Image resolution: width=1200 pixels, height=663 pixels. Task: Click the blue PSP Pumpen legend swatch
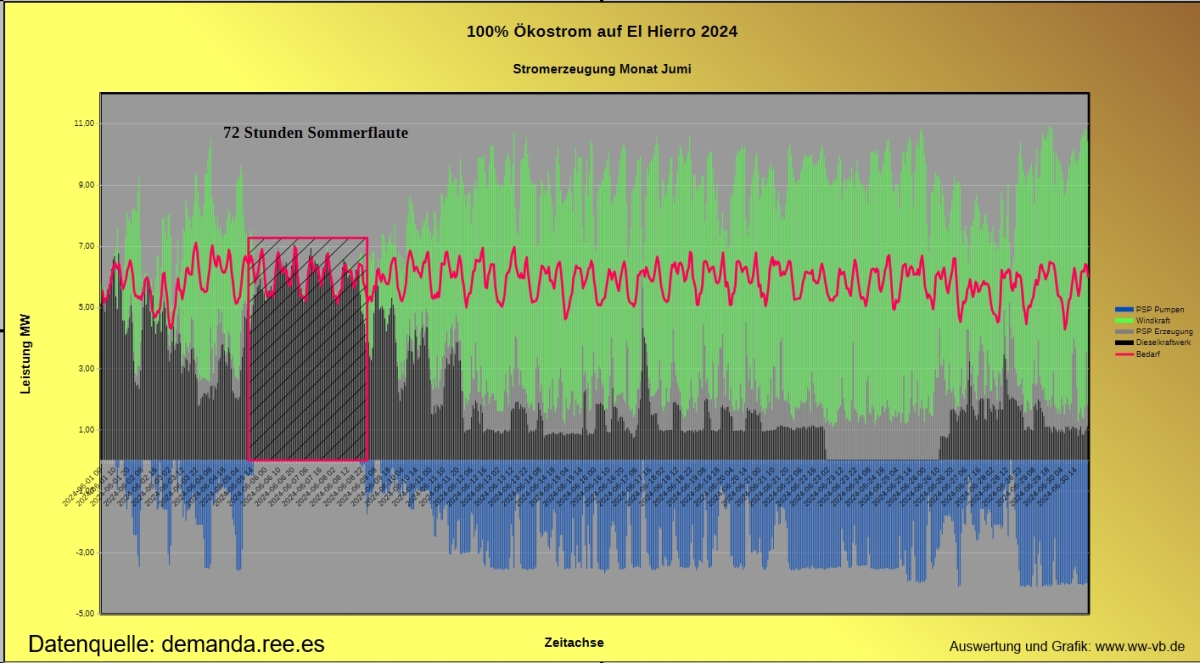pyautogui.click(x=1124, y=310)
